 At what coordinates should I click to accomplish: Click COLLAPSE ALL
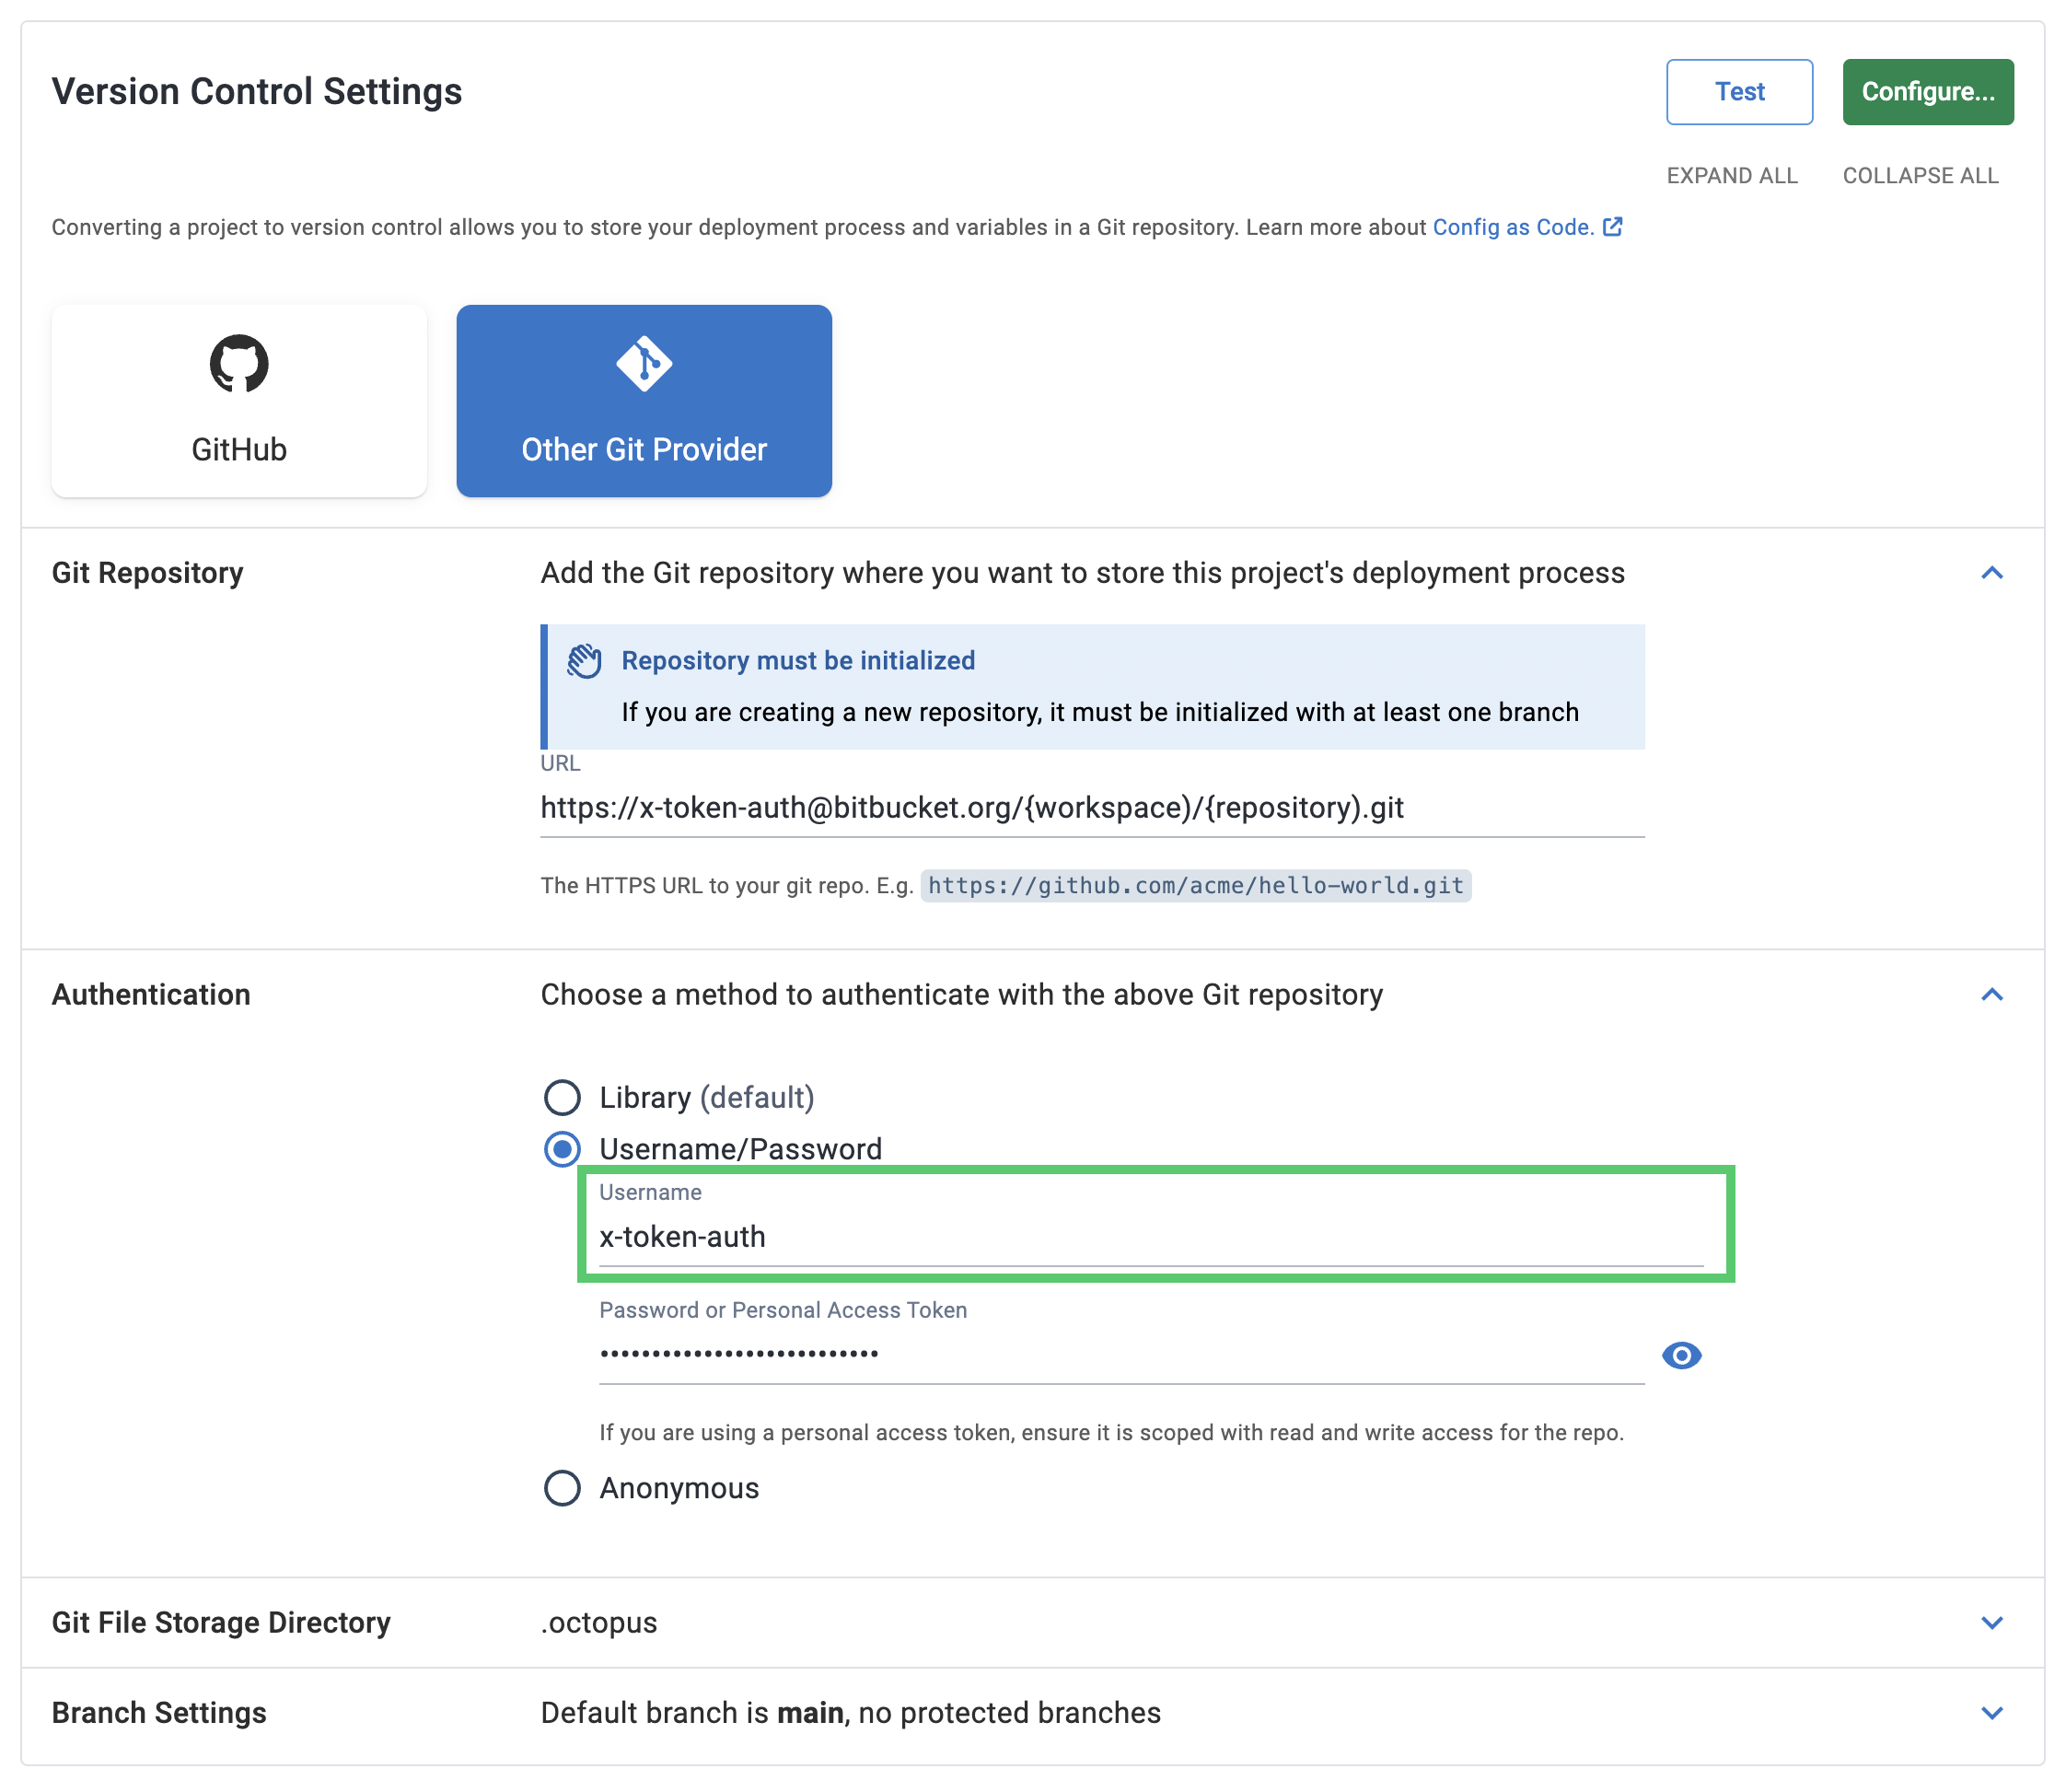(x=1920, y=176)
